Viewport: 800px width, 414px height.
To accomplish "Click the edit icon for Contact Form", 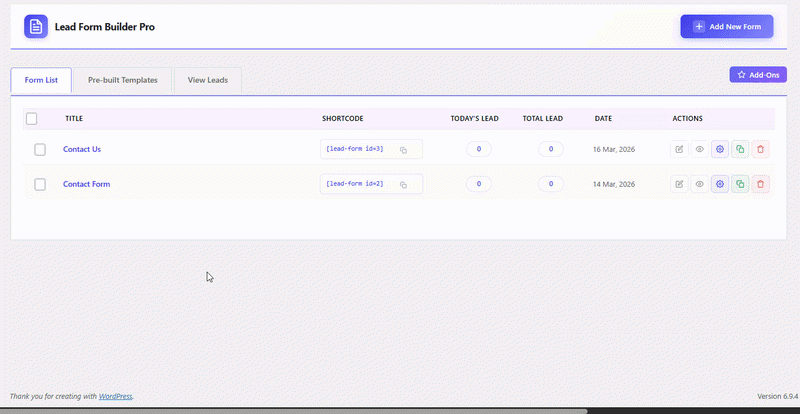I will (x=680, y=184).
